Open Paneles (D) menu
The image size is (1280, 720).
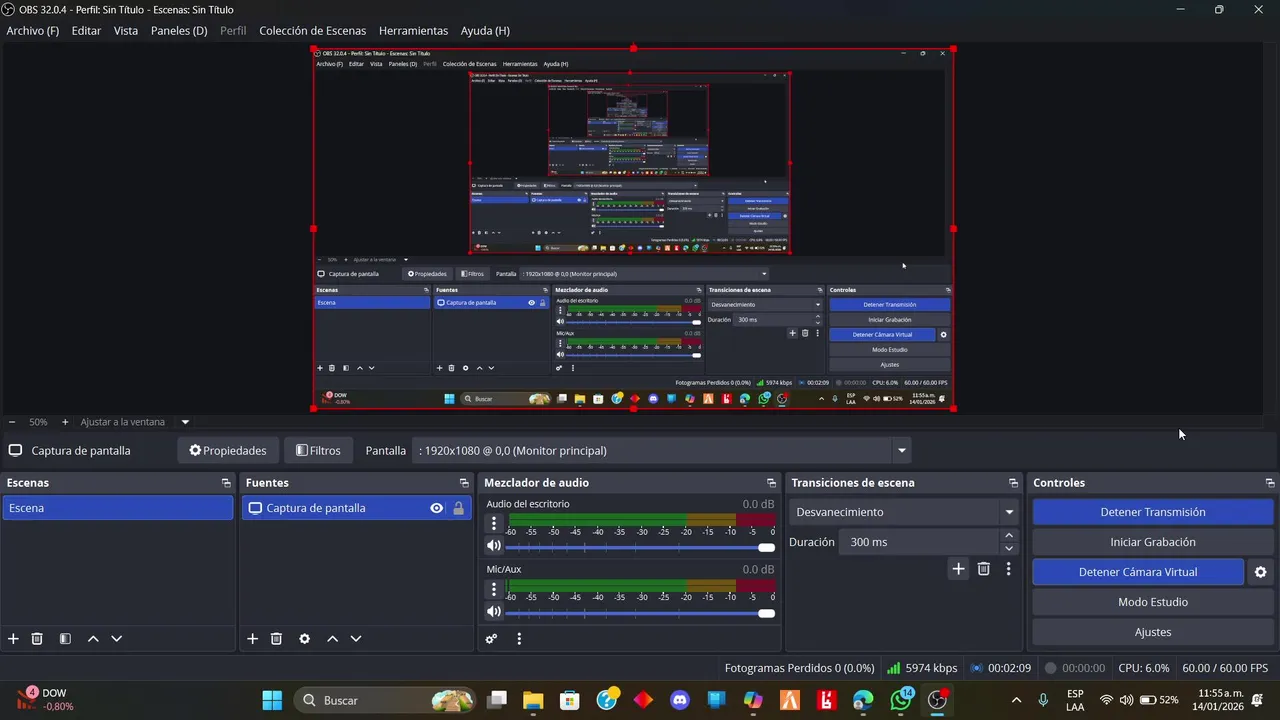[179, 31]
